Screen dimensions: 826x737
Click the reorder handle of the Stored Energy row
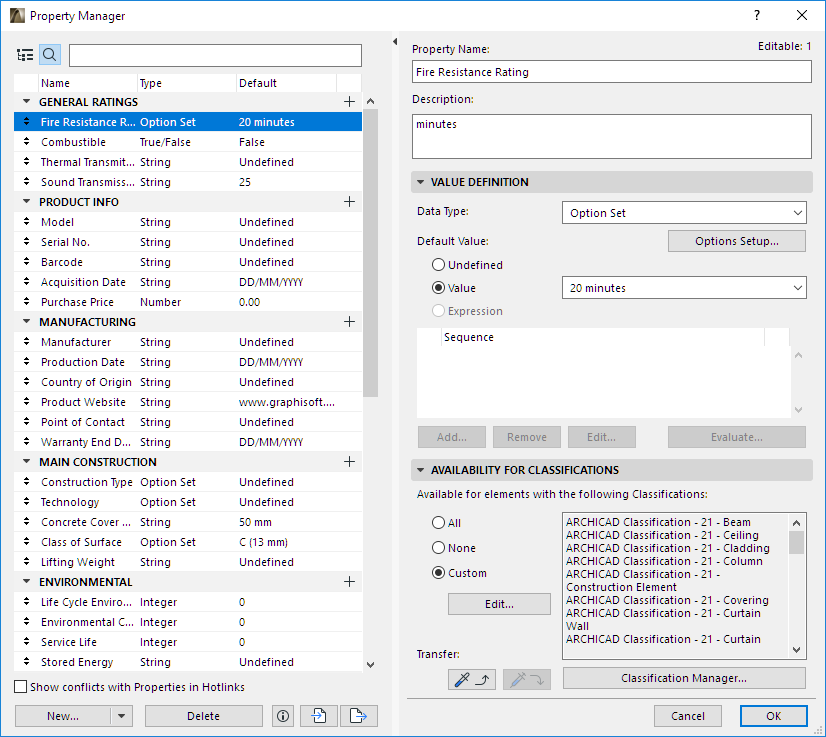pyautogui.click(x=26, y=662)
